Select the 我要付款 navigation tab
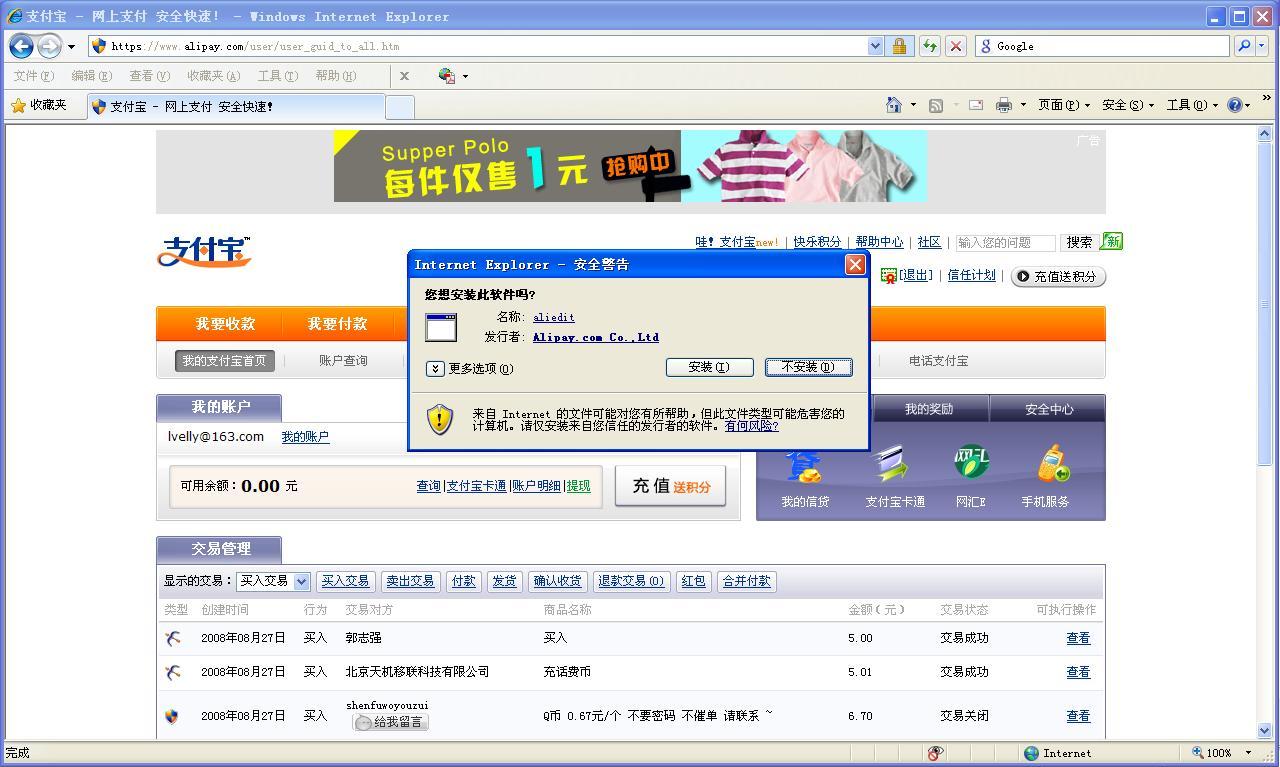The width and height of the screenshot is (1280, 767). (337, 324)
